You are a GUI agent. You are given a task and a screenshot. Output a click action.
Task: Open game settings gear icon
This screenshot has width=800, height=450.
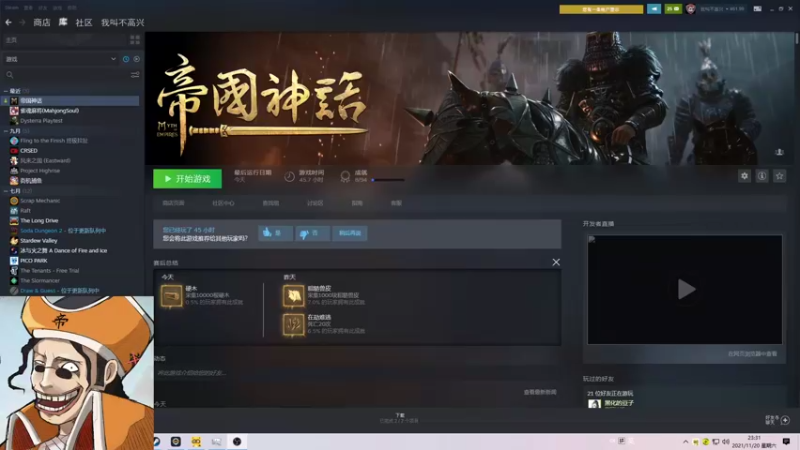coord(744,176)
